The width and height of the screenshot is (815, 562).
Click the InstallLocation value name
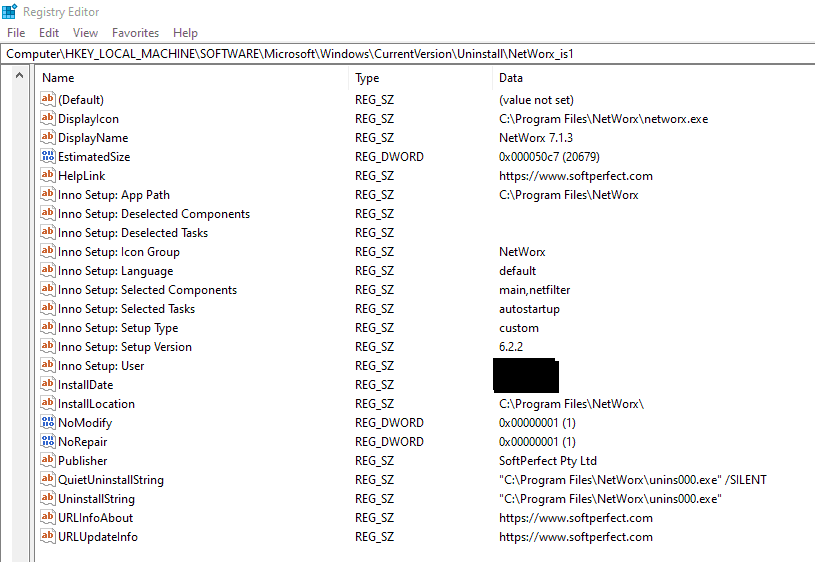(96, 404)
